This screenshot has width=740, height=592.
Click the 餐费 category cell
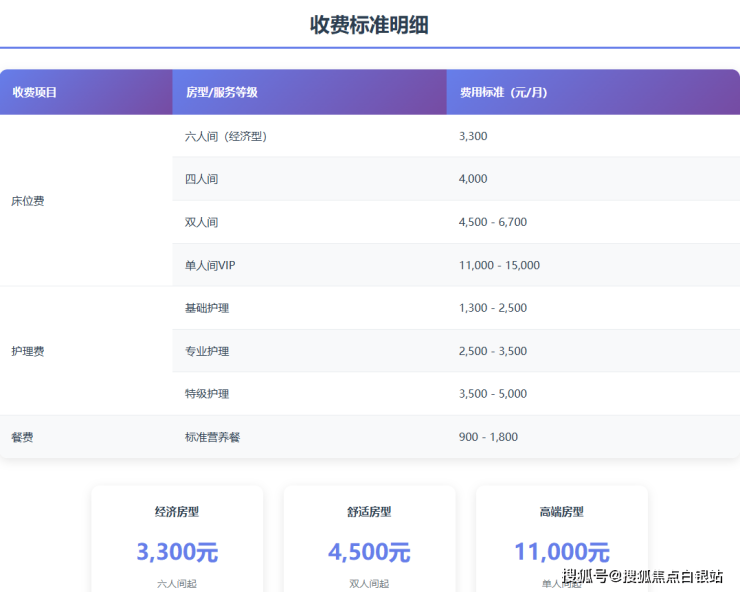click(22, 437)
